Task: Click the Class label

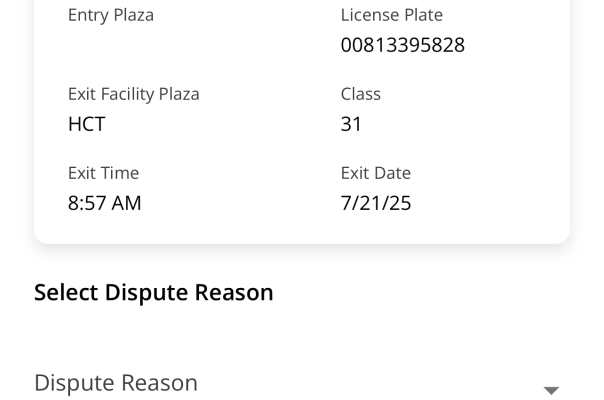Action: pyautogui.click(x=360, y=94)
